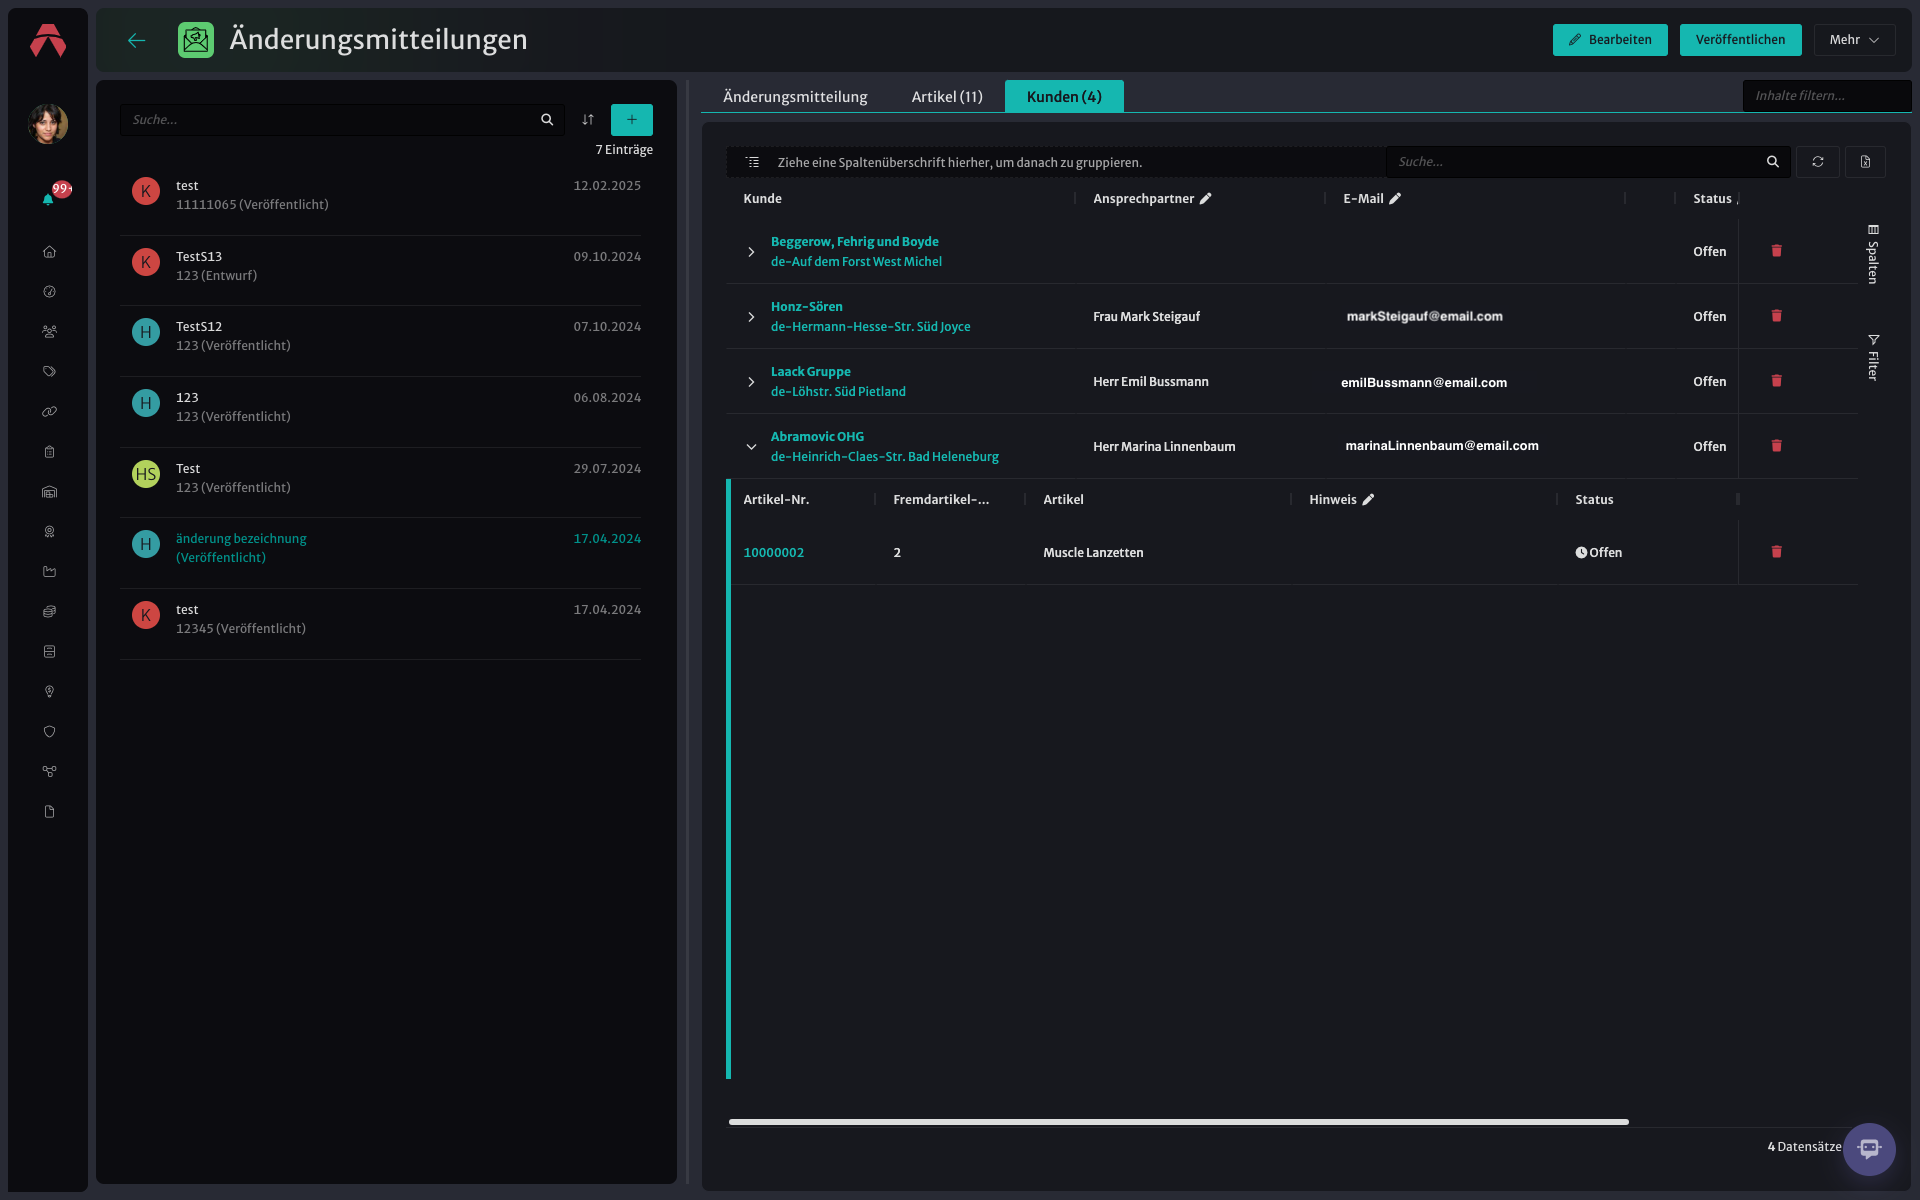1920x1200 pixels.
Task: Open the chain link icon in sidebar
Action: click(x=49, y=412)
